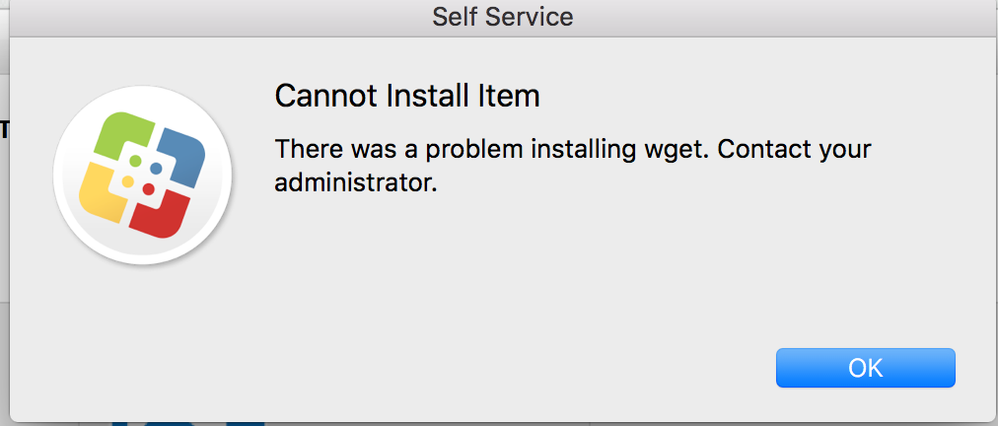This screenshot has width=998, height=426.
Task: Click the small red dot in the logo
Action: click(148, 189)
